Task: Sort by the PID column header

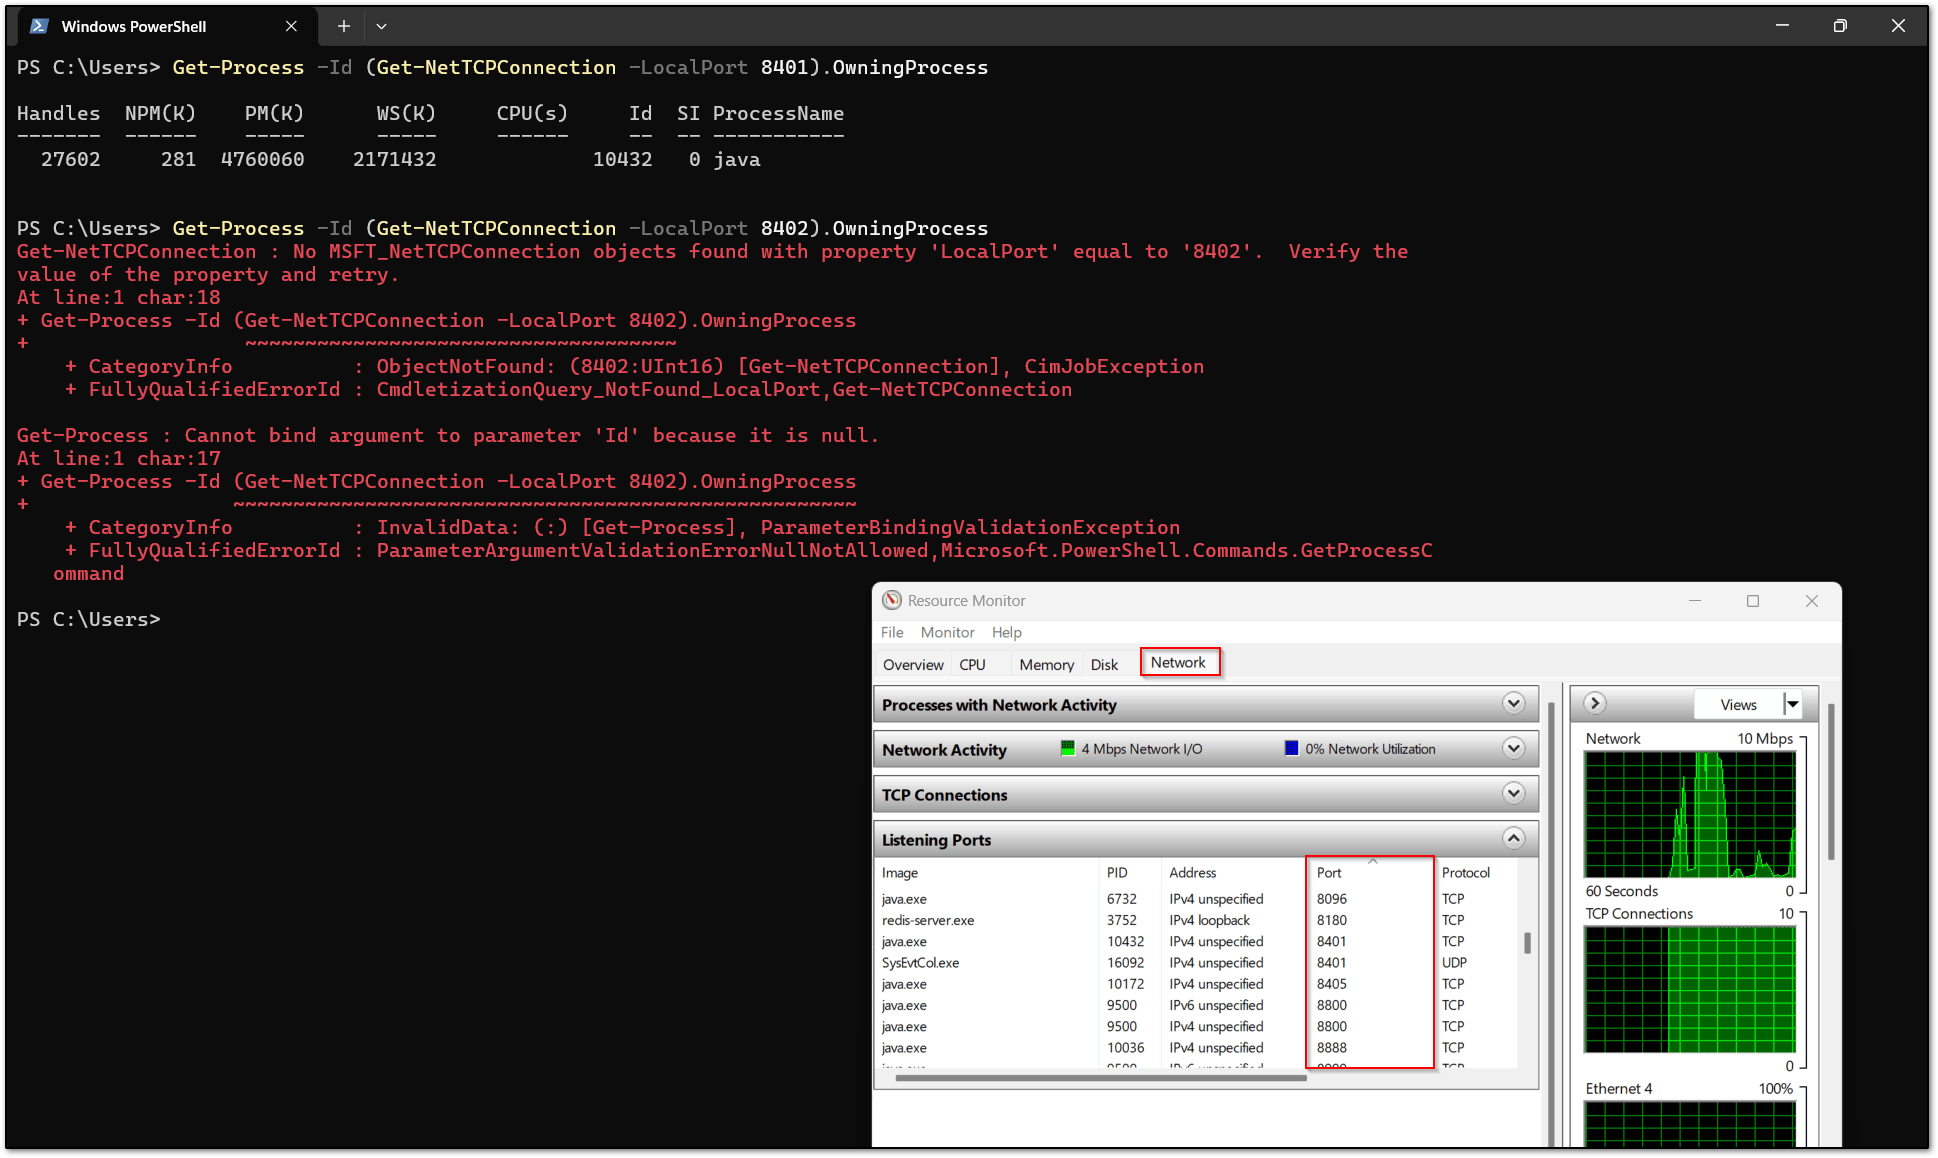Action: click(1117, 872)
